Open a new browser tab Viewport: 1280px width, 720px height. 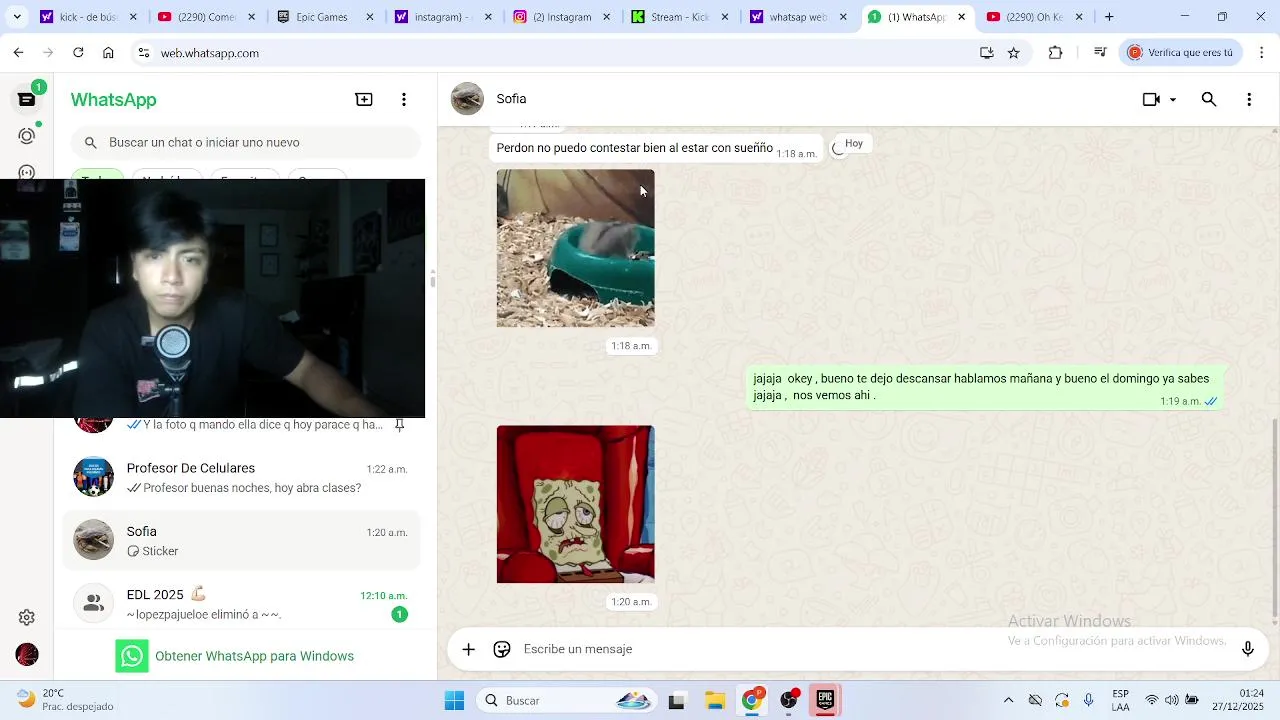(x=1109, y=17)
